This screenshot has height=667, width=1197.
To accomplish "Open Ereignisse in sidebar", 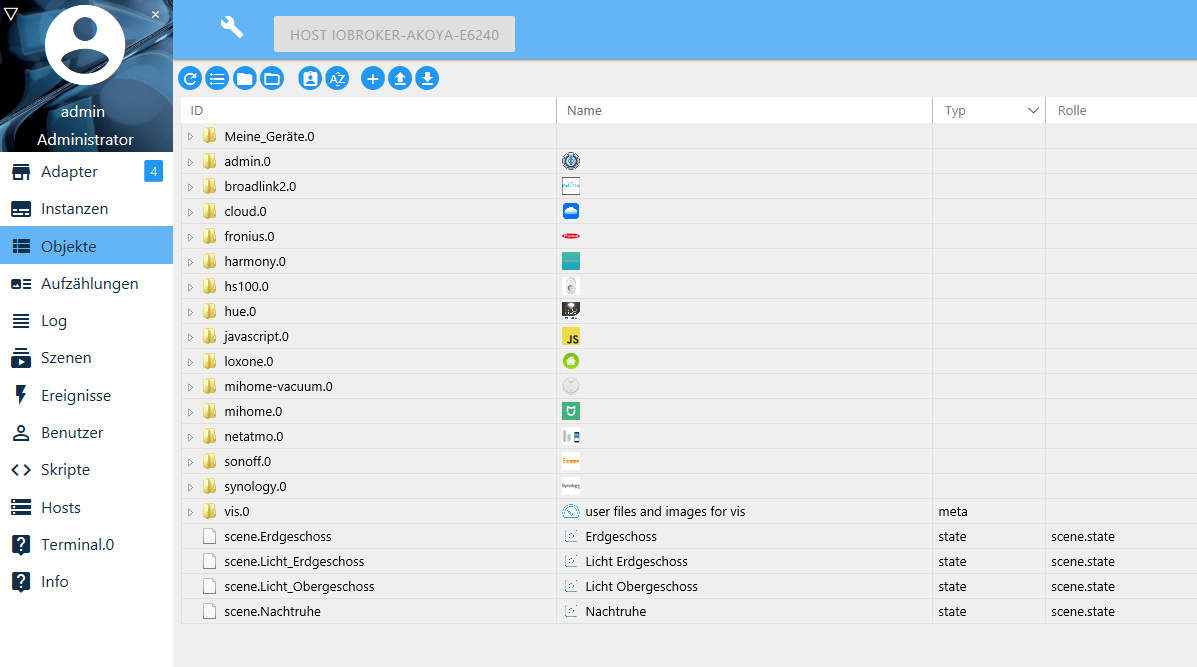I will 86,395.
